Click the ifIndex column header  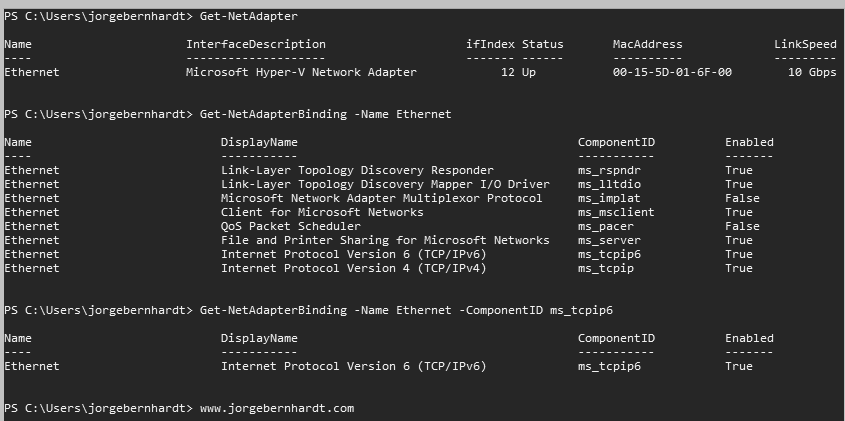coord(487,44)
